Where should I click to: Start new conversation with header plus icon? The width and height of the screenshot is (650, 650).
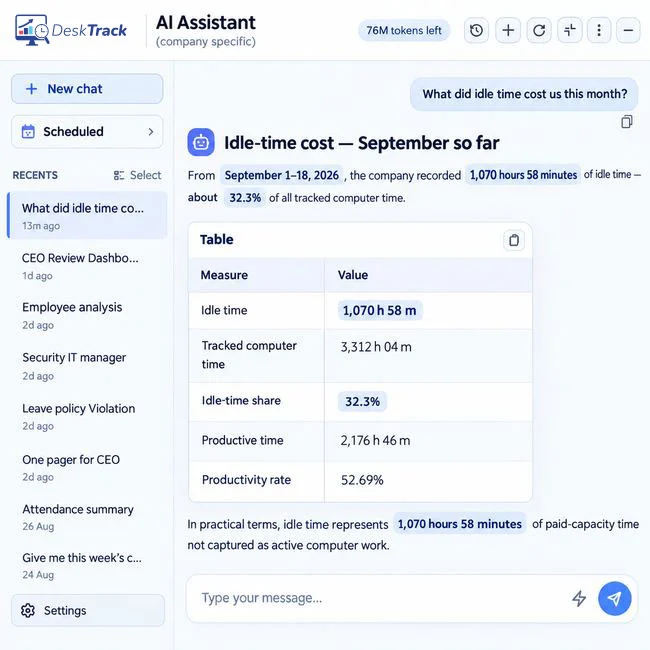pyautogui.click(x=508, y=30)
